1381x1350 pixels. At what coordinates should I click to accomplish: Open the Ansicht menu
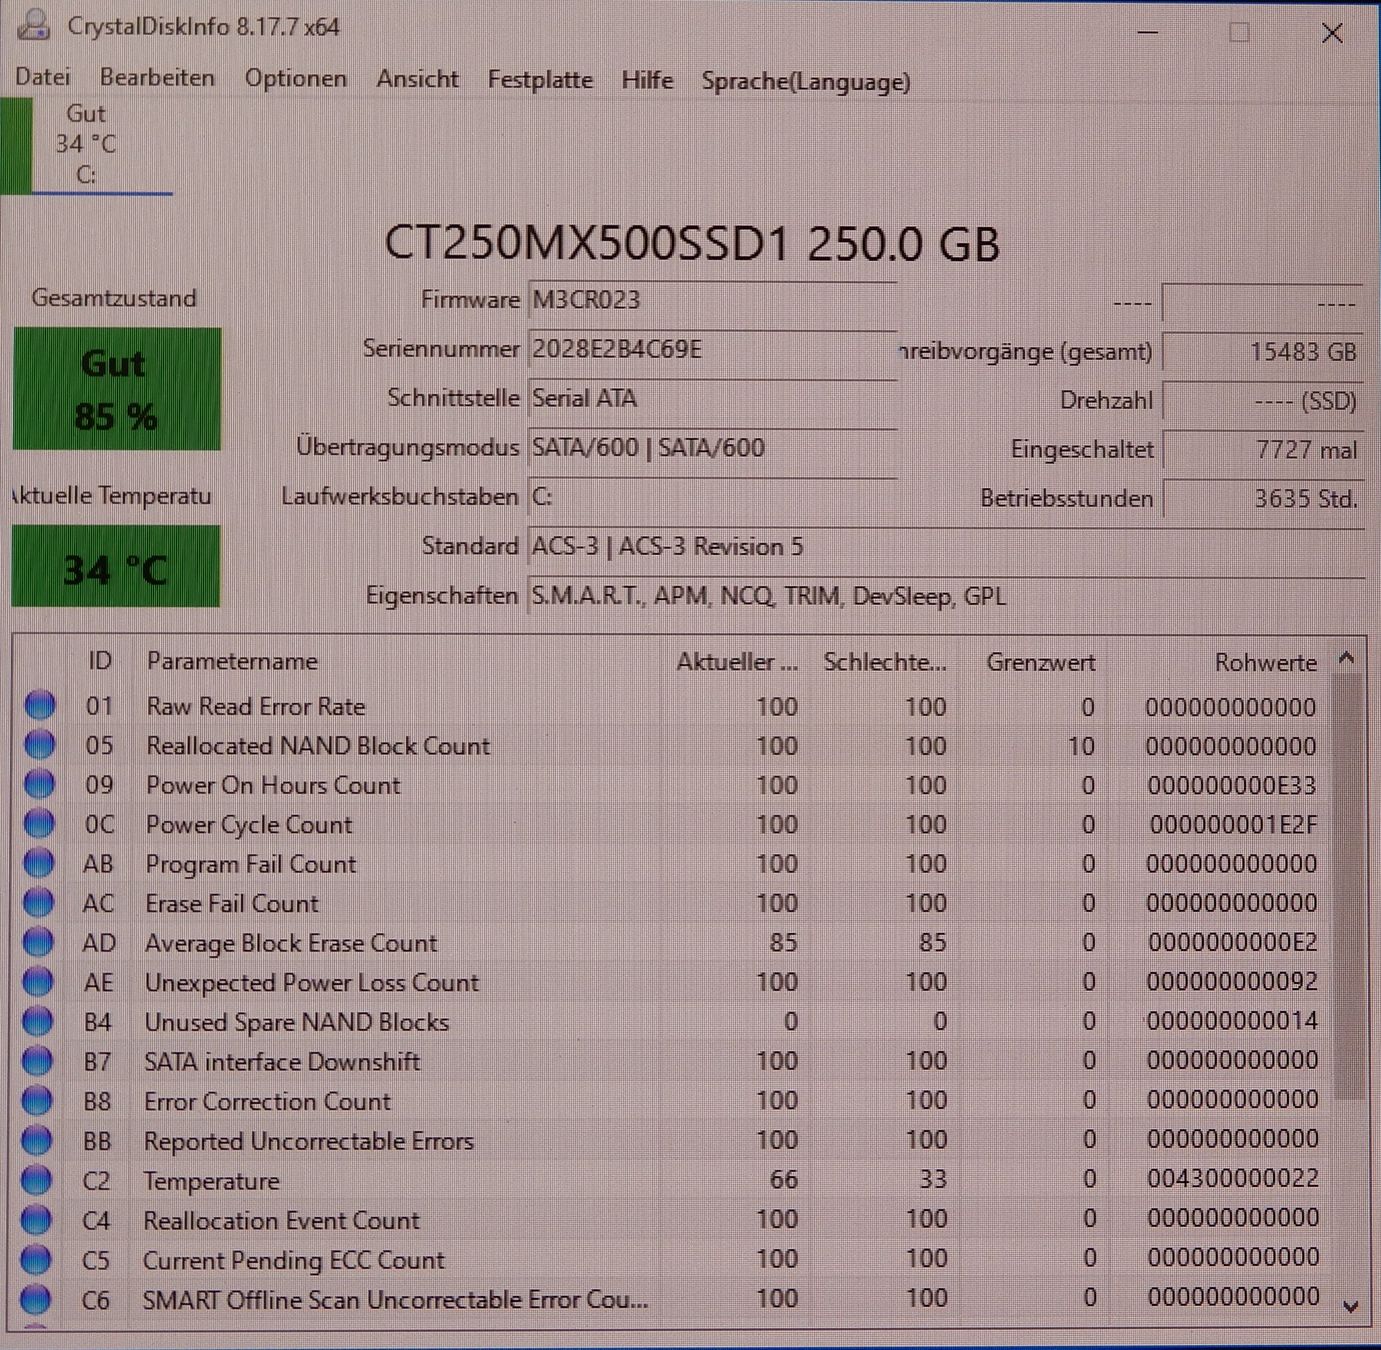[x=417, y=79]
